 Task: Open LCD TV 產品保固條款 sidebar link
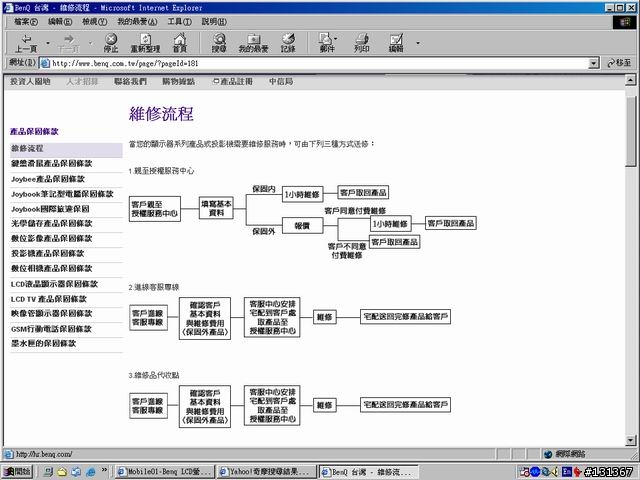pos(49,299)
